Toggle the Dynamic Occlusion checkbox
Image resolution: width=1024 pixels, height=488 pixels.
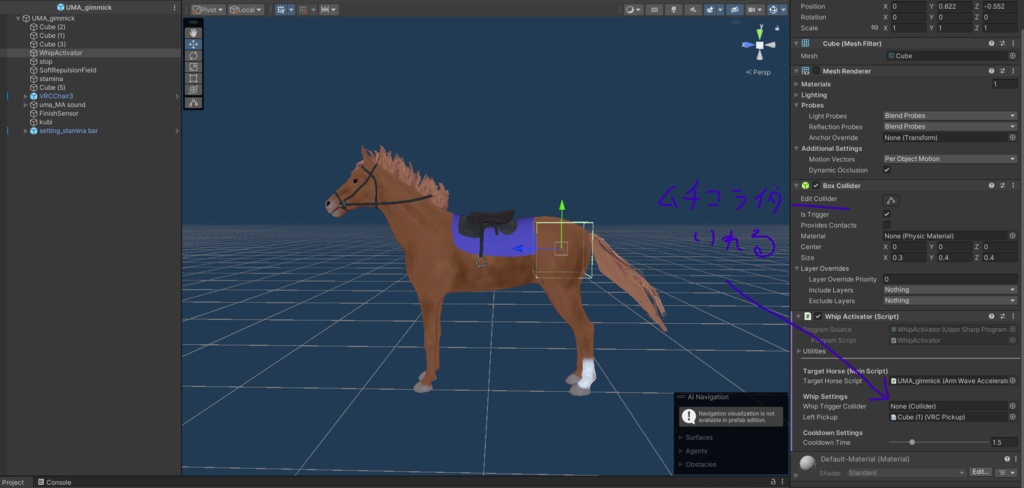click(886, 170)
